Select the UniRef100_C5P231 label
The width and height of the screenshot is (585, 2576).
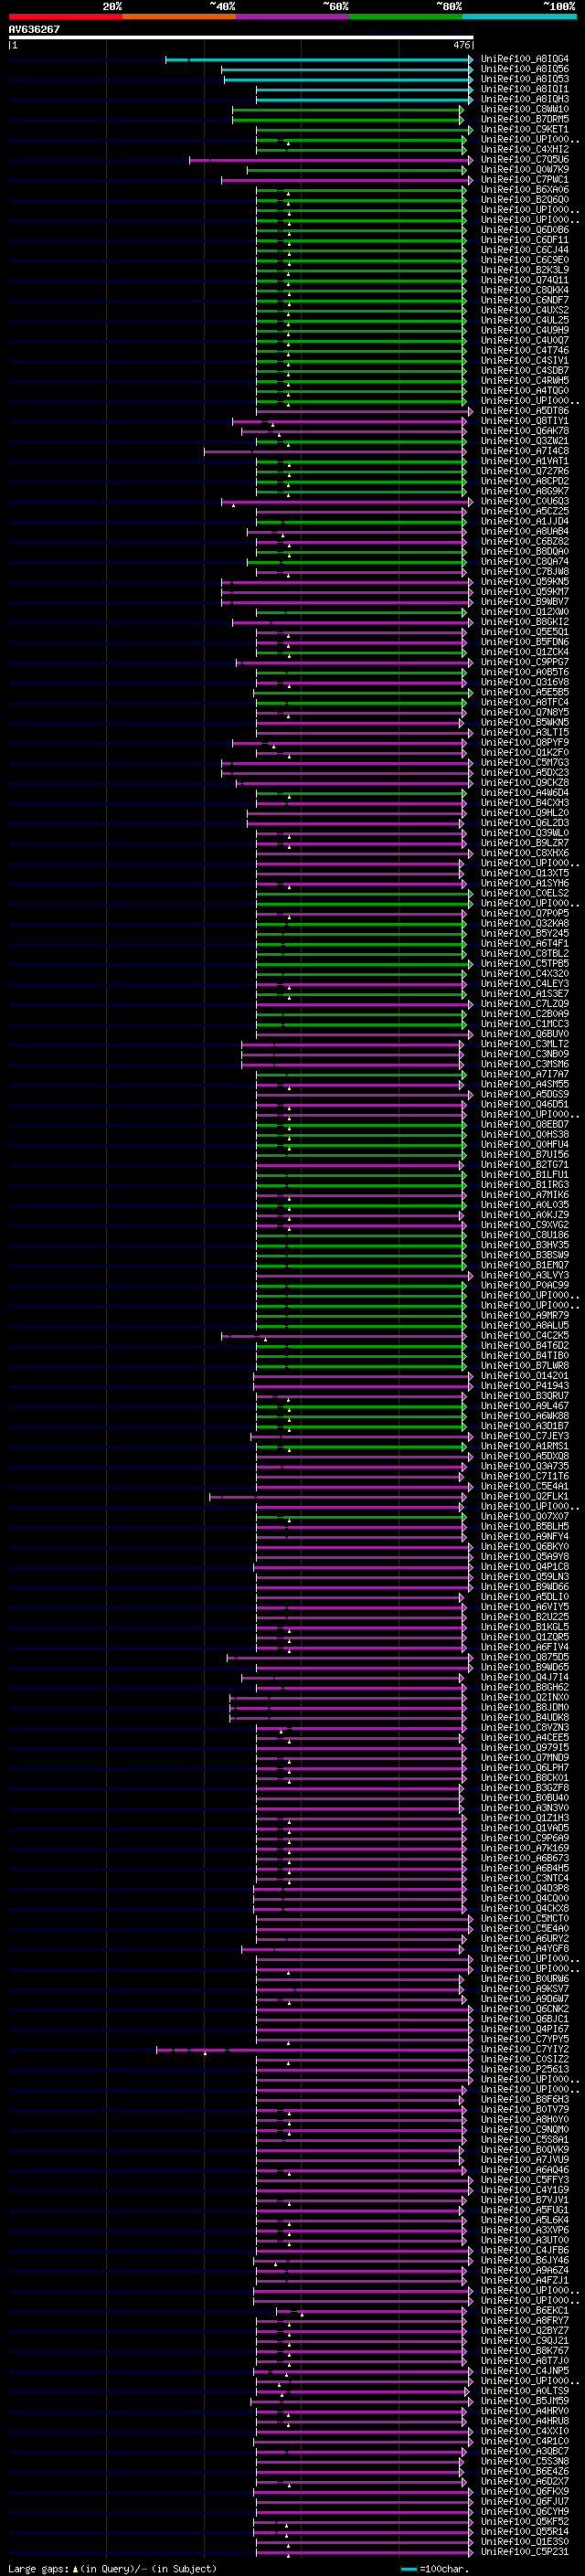(525, 2551)
